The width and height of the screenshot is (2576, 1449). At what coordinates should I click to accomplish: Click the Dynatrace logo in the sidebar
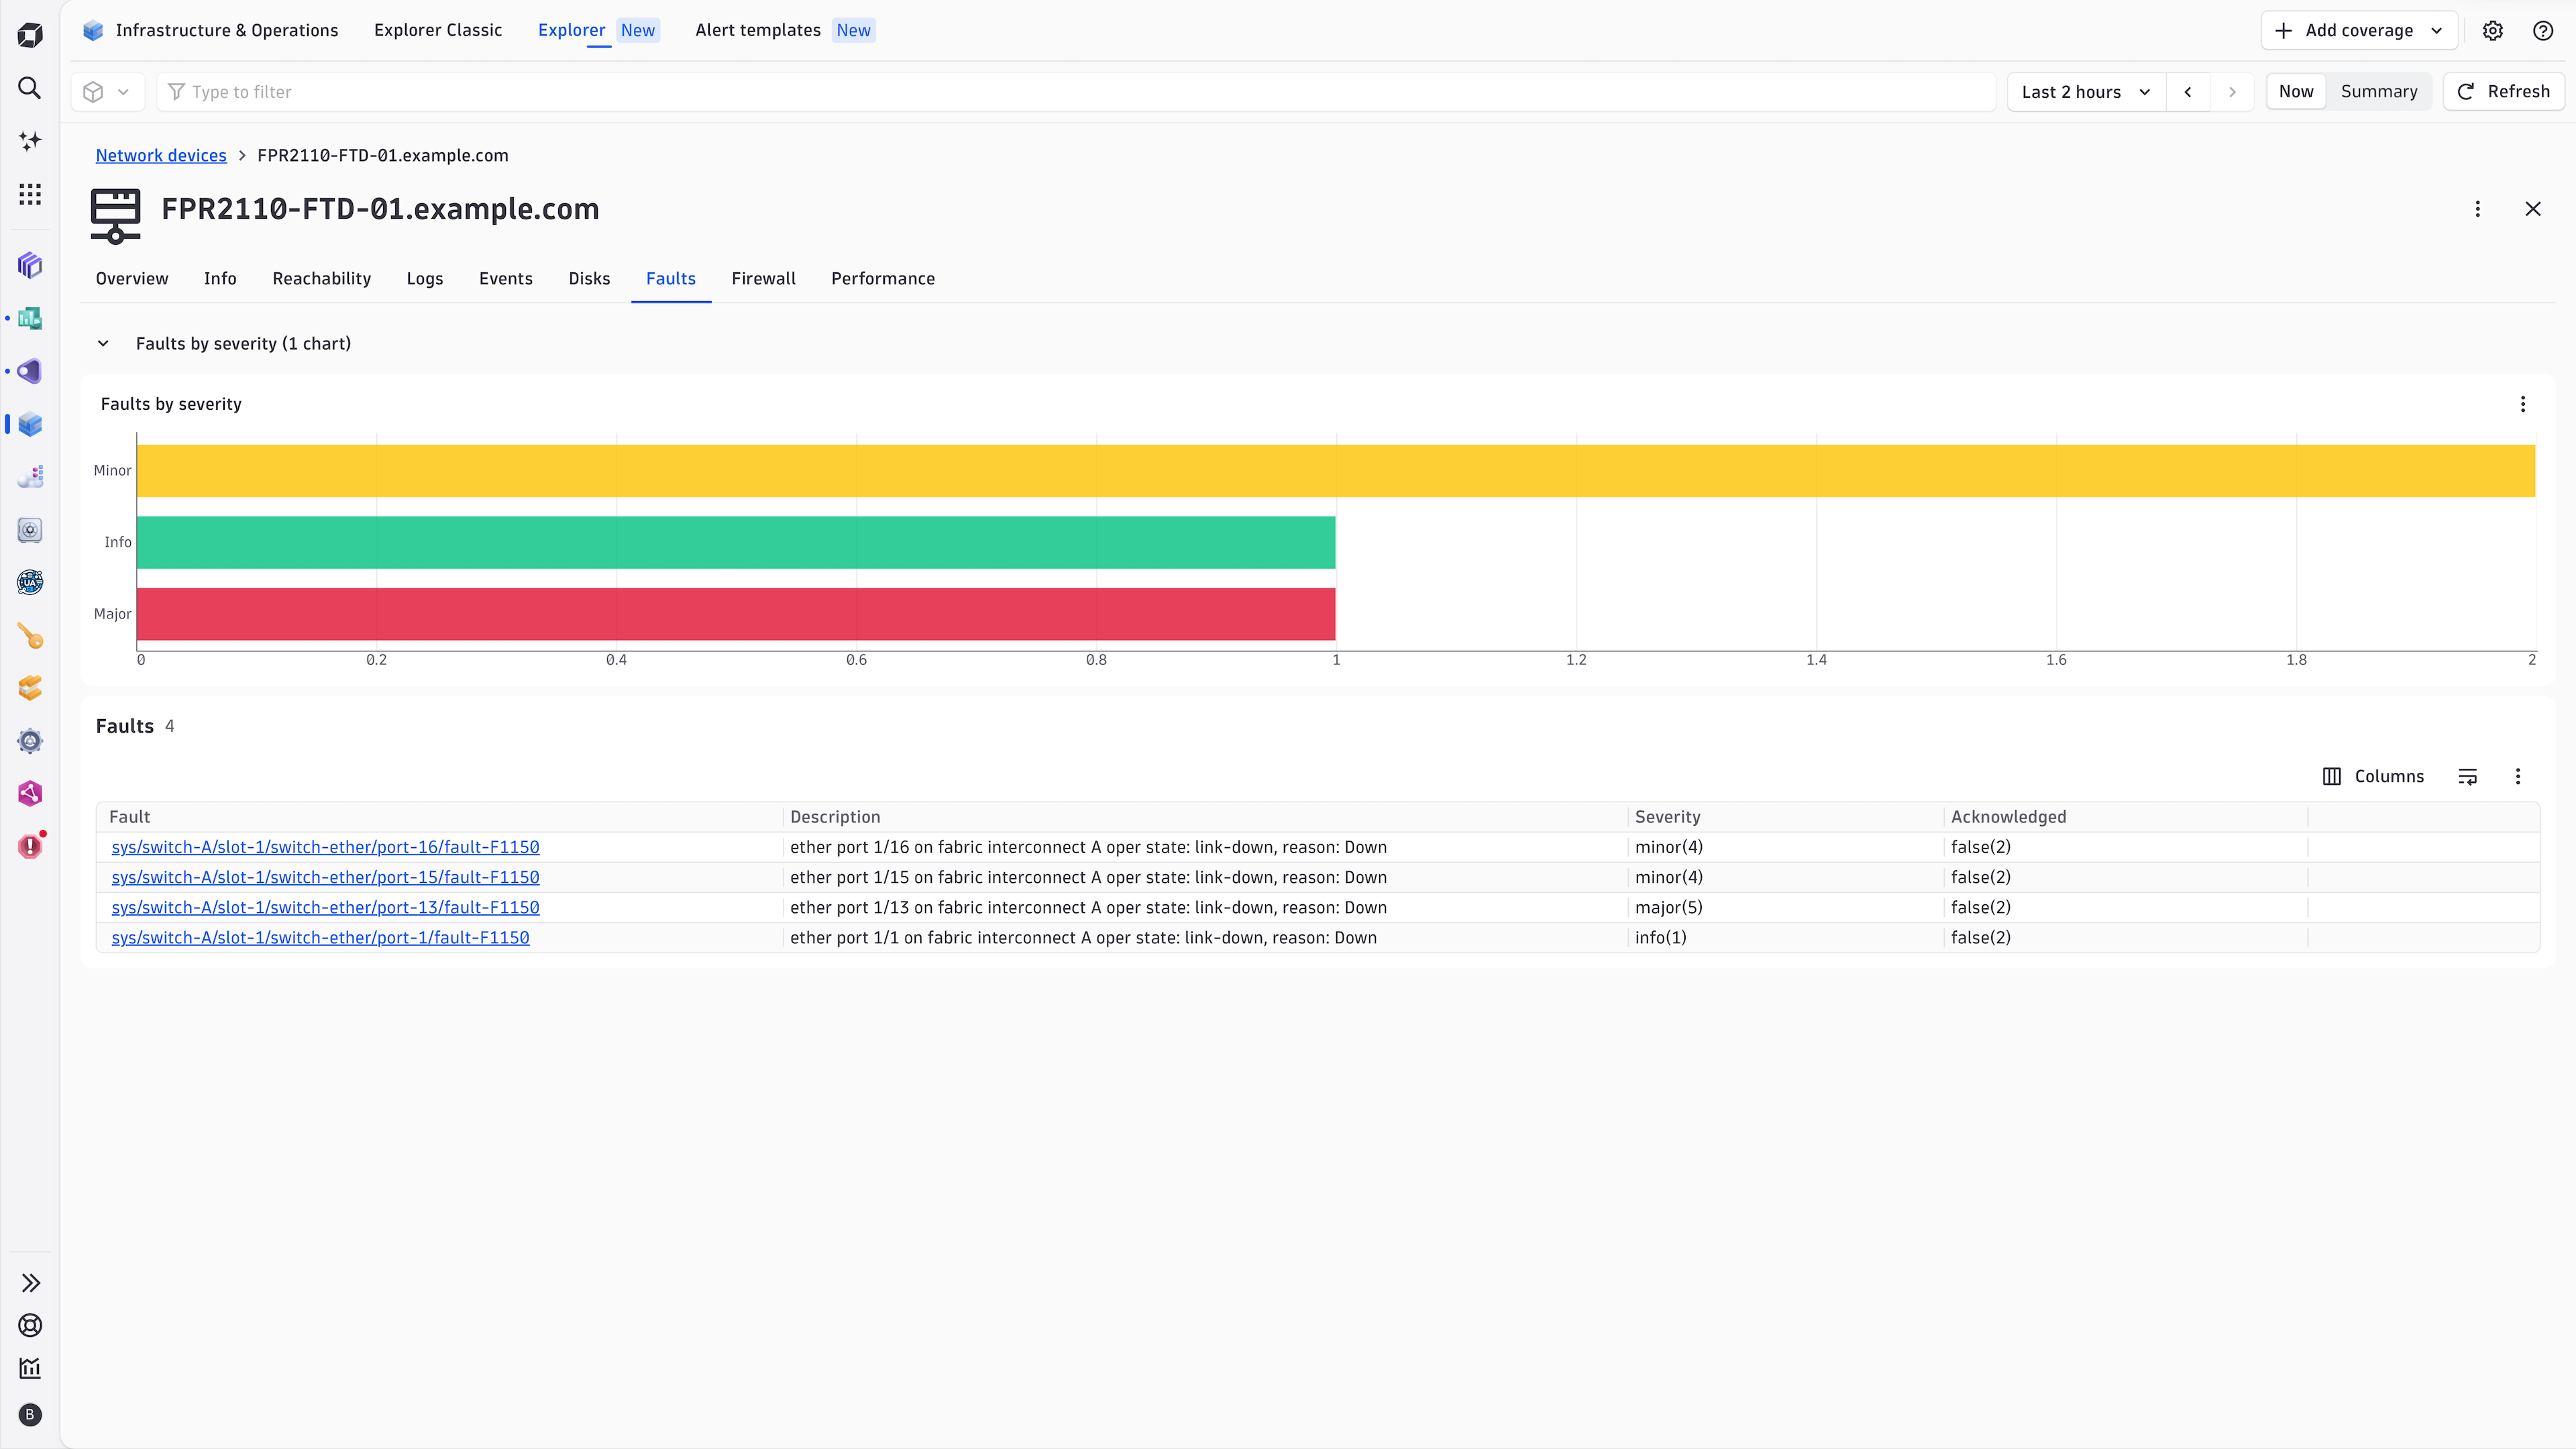tap(30, 36)
